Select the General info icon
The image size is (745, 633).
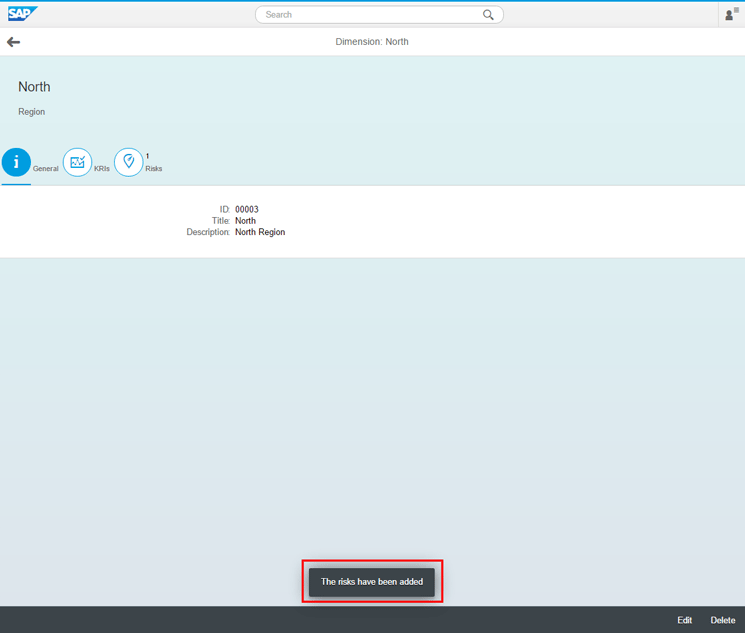(x=16, y=162)
